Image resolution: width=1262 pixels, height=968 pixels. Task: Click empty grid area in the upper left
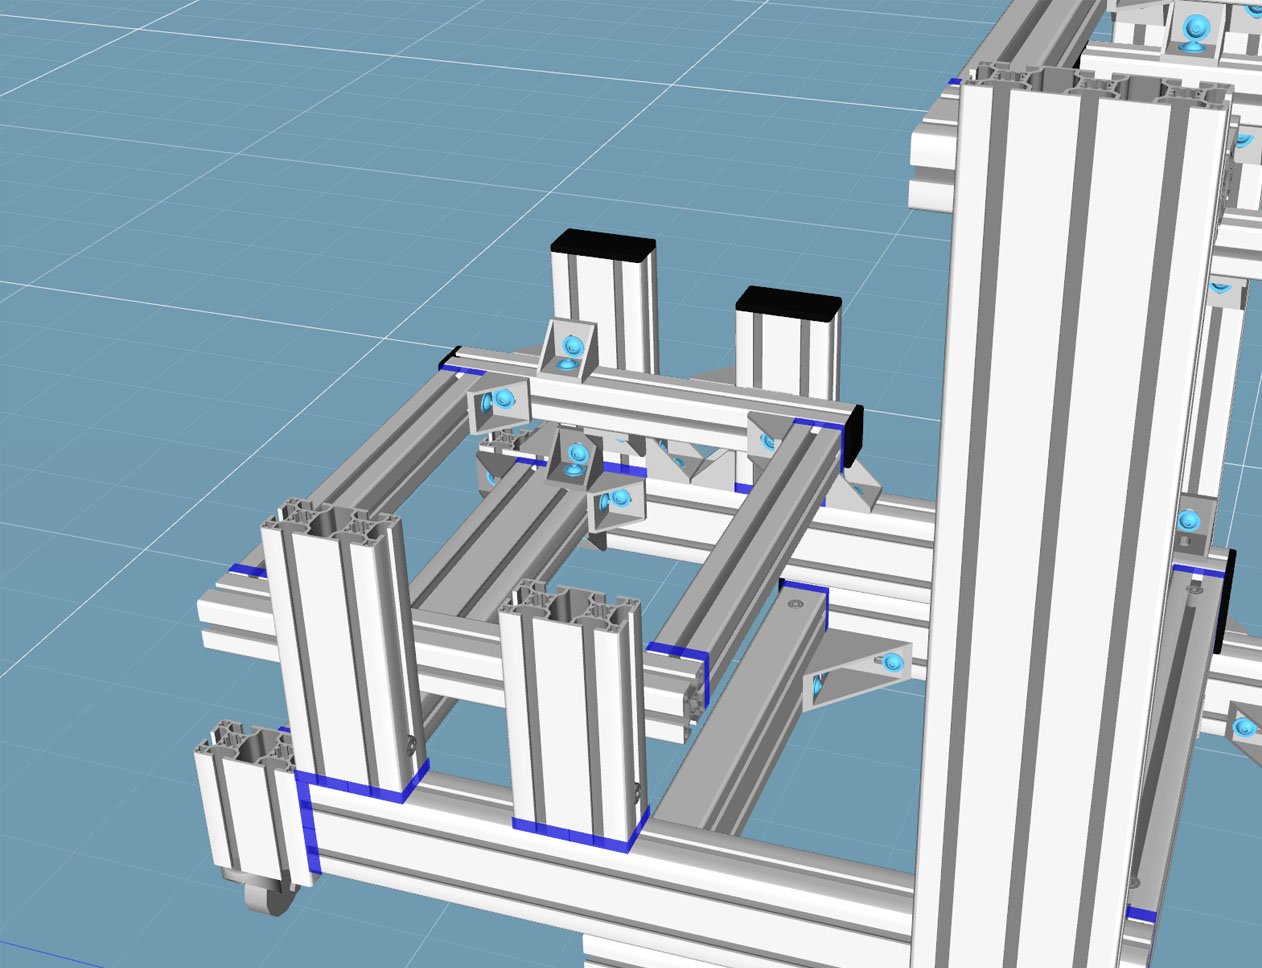pyautogui.click(x=200, y=150)
